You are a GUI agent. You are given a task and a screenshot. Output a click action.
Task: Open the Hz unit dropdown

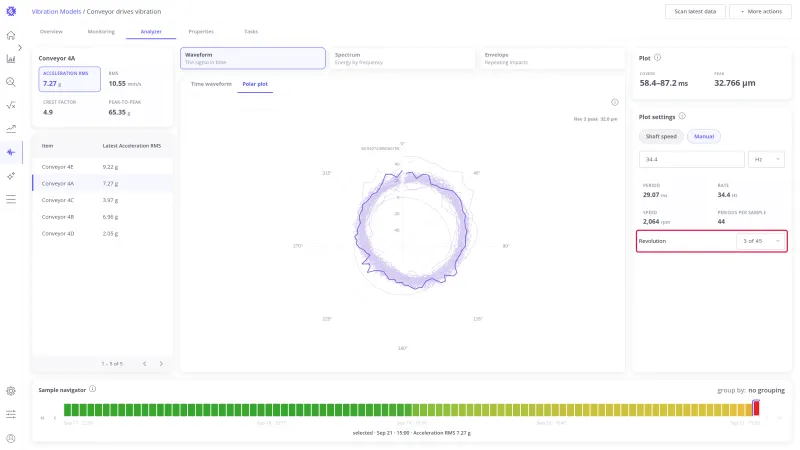pos(766,159)
